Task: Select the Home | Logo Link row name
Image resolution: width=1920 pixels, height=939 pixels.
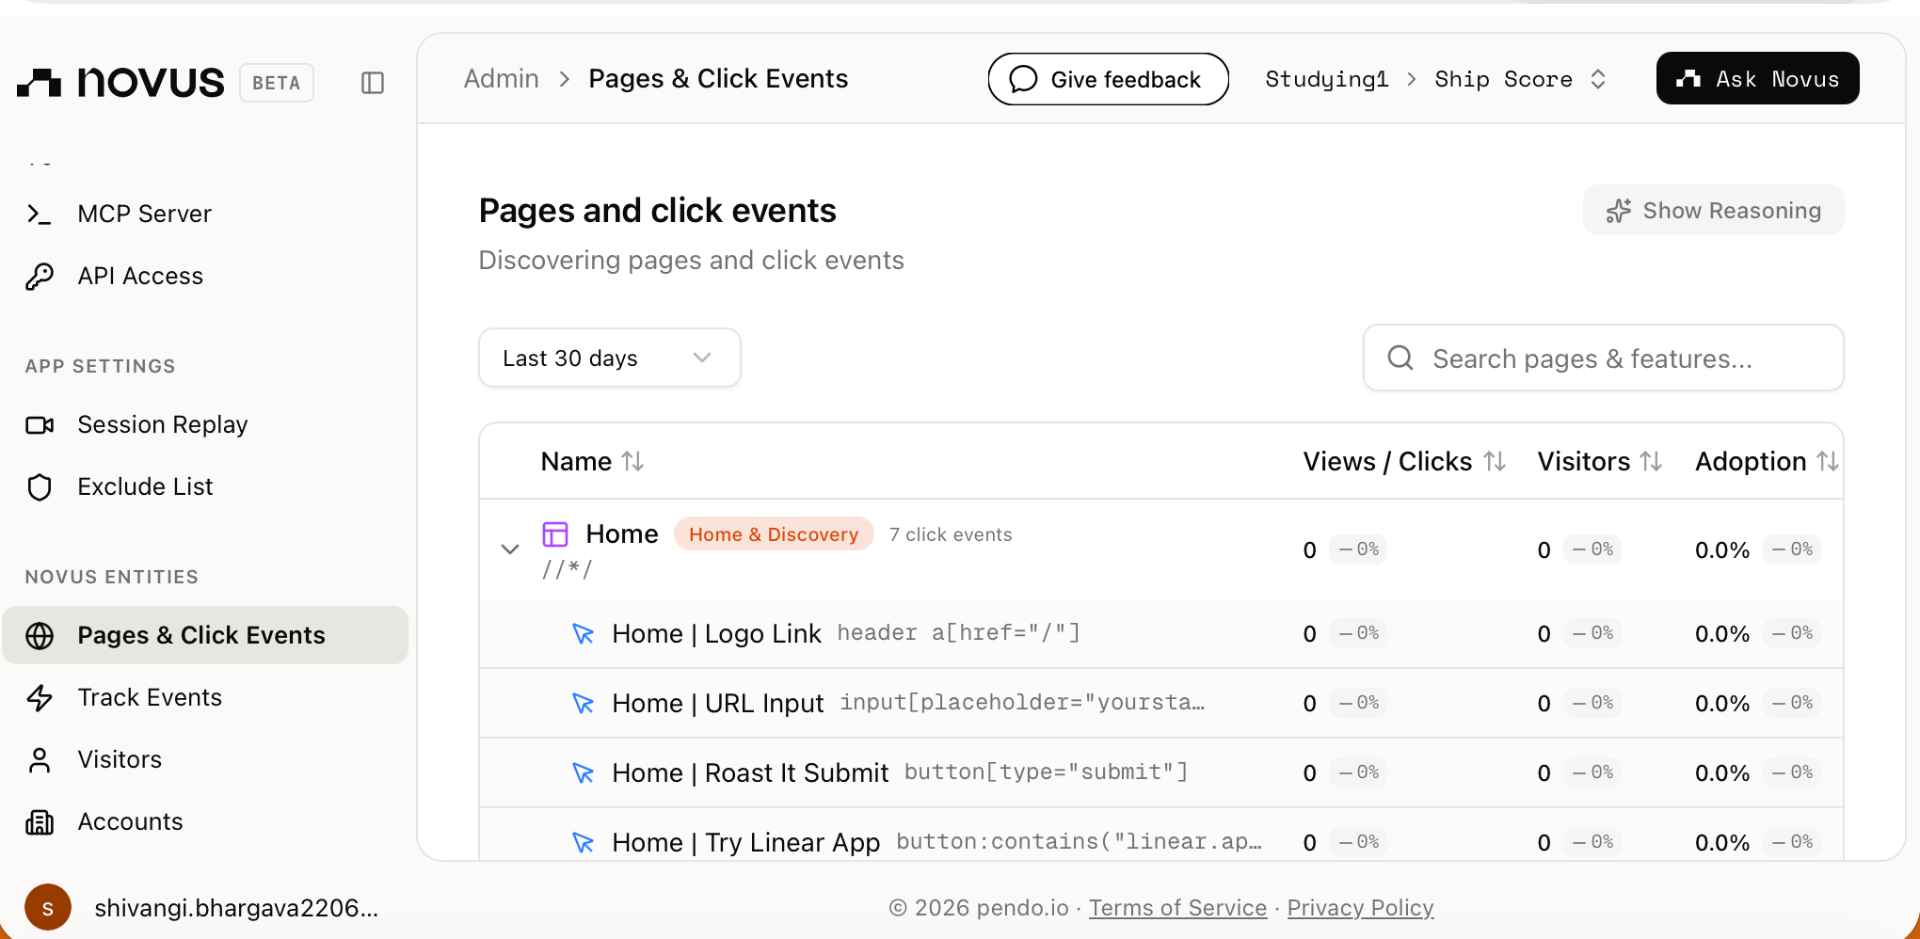Action: 716,634
